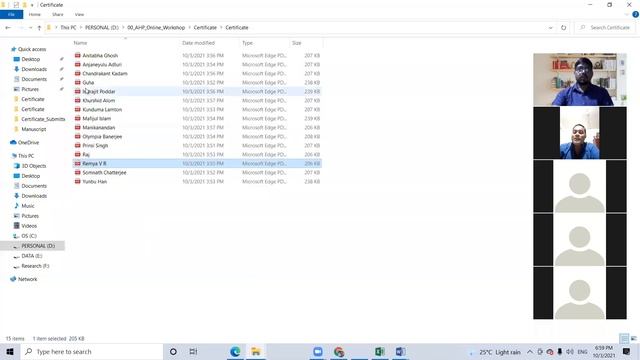Select This PC in the address breadcrumb
The height and width of the screenshot is (360, 640).
pos(68,28)
